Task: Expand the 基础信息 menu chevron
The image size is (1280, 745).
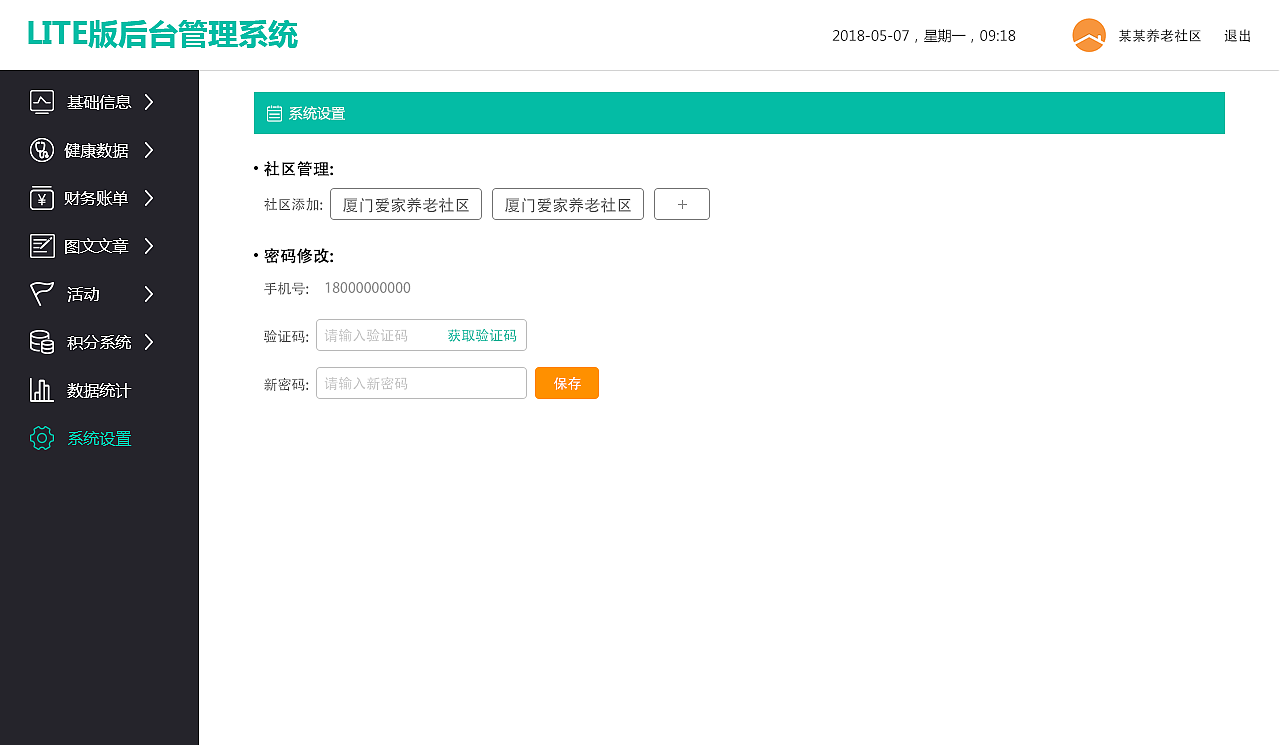Action: pos(149,102)
